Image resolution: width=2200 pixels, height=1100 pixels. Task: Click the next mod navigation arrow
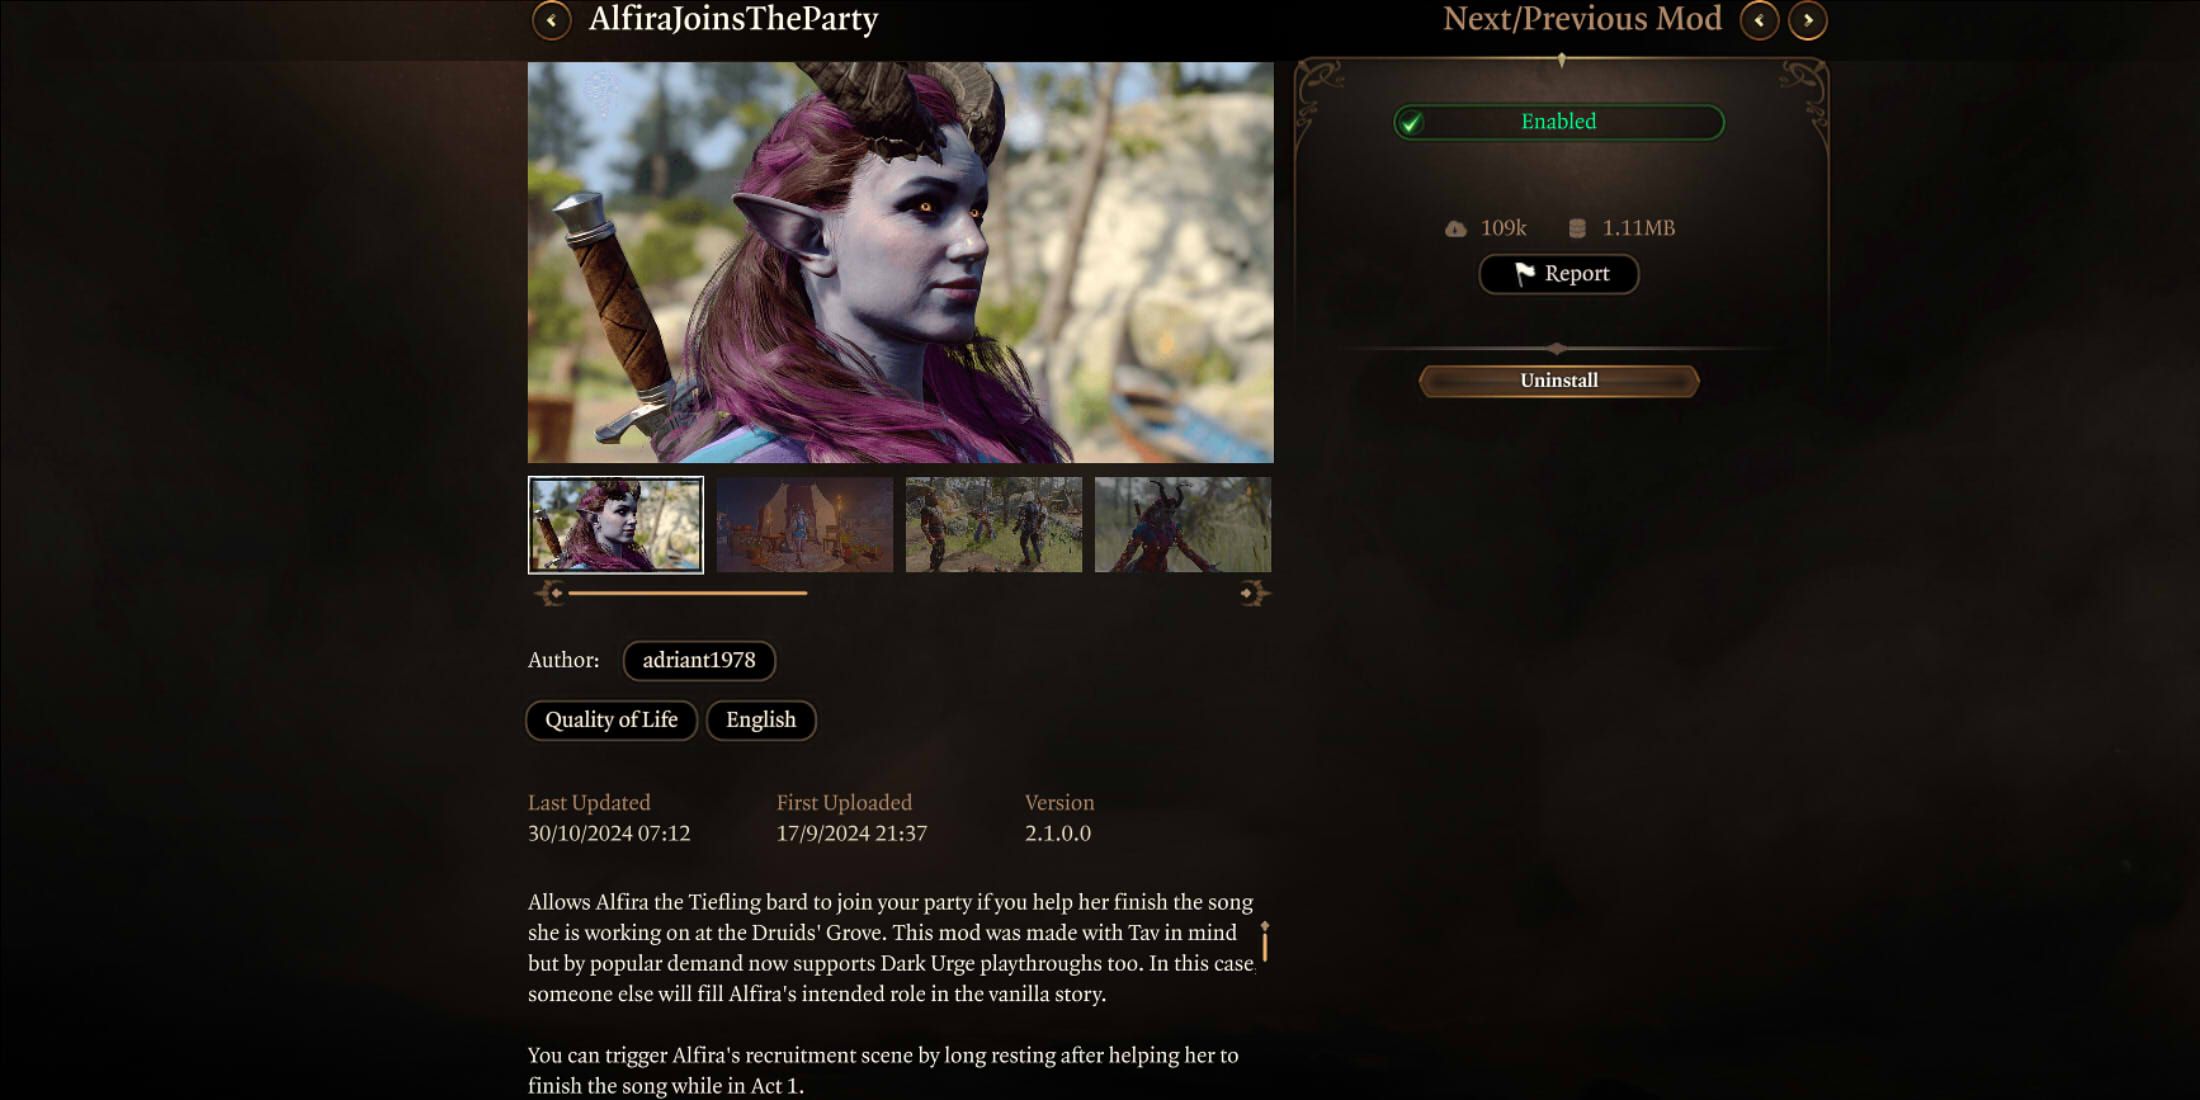click(x=1810, y=20)
